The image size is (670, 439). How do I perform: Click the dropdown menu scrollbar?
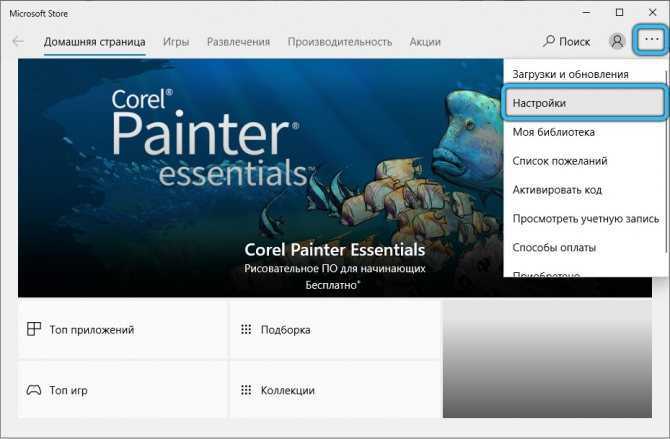click(666, 162)
